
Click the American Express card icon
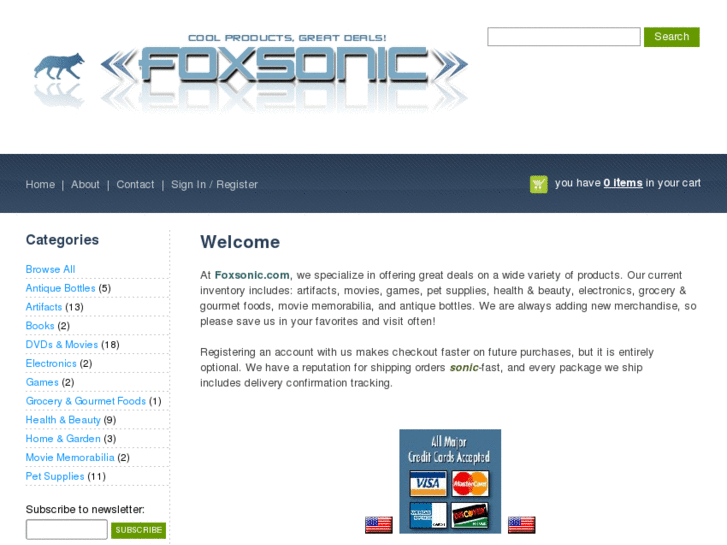tap(428, 515)
